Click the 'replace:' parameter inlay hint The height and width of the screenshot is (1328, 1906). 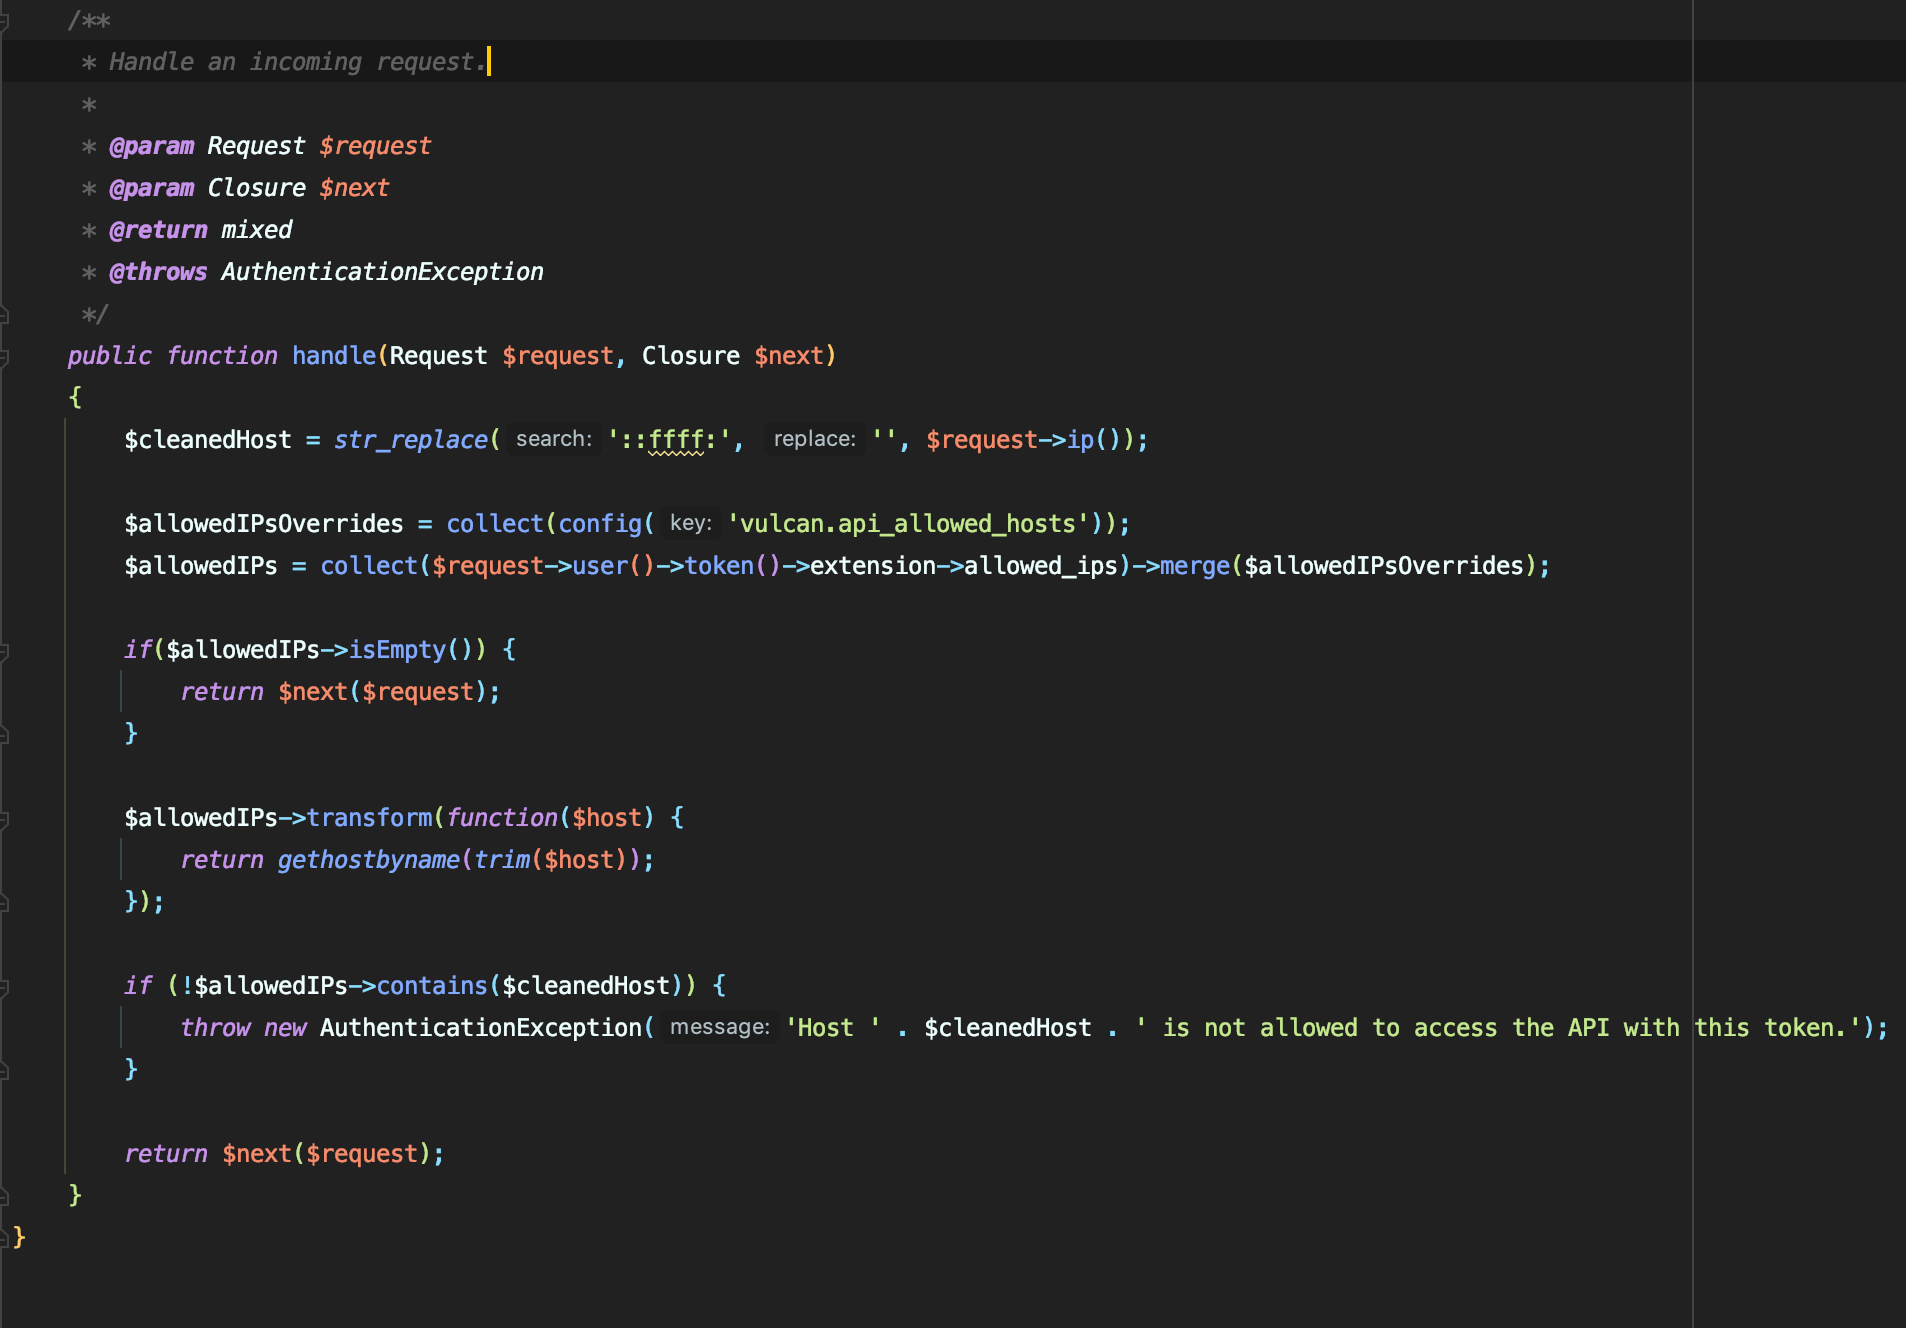pyautogui.click(x=814, y=439)
